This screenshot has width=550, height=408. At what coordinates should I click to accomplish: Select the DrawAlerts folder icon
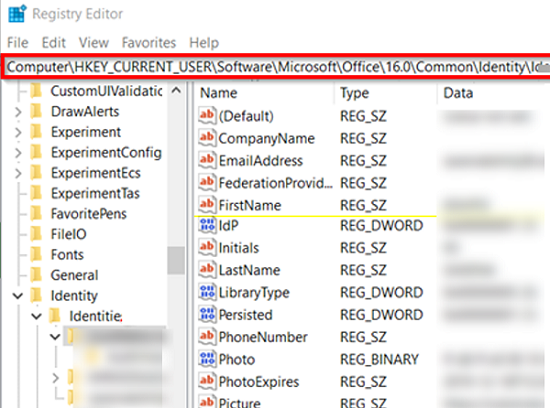(36, 112)
